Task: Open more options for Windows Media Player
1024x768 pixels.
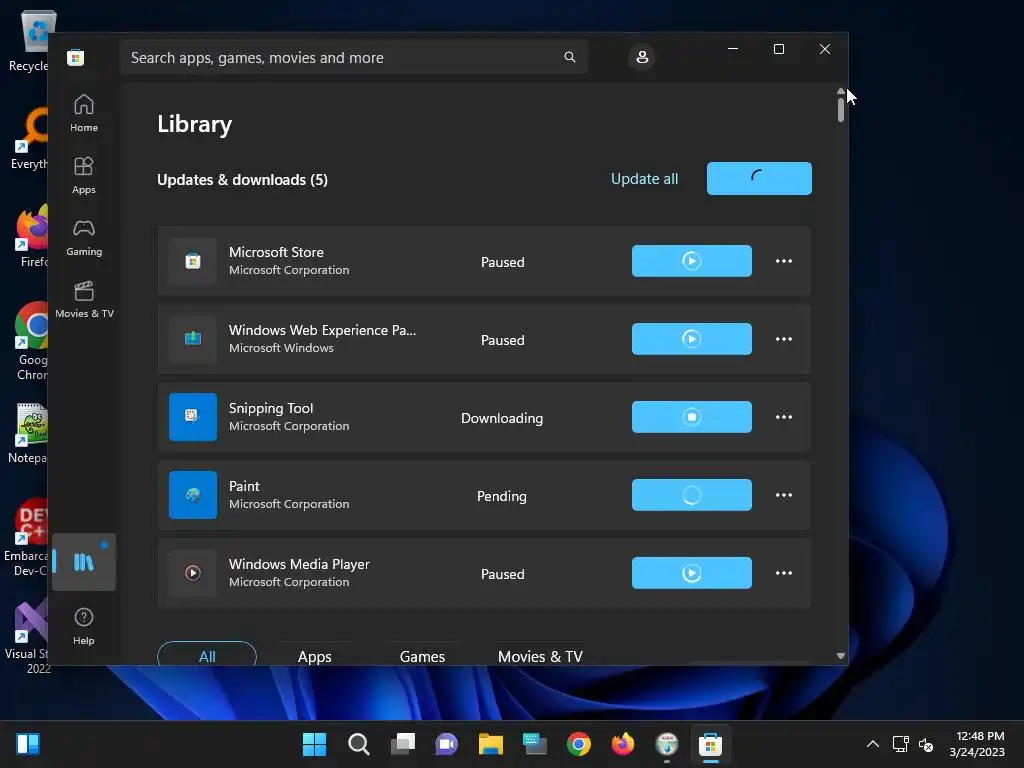Action: (784, 573)
